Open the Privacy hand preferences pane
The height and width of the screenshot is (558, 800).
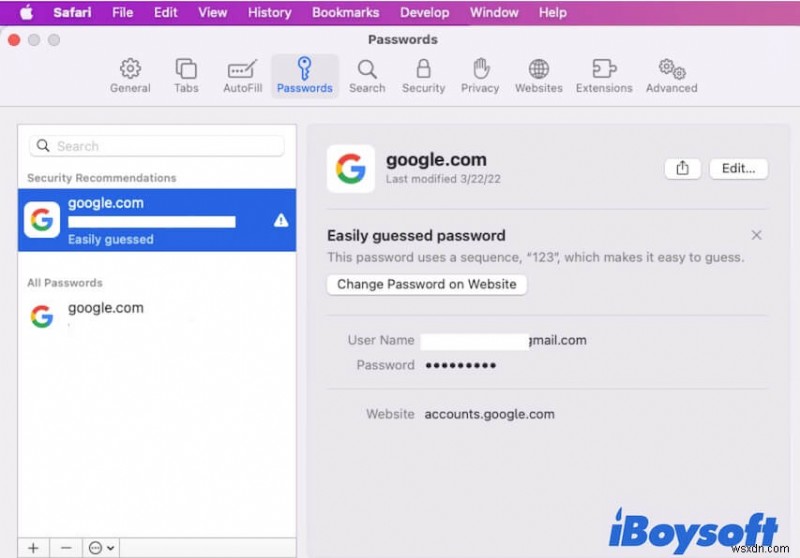point(480,76)
